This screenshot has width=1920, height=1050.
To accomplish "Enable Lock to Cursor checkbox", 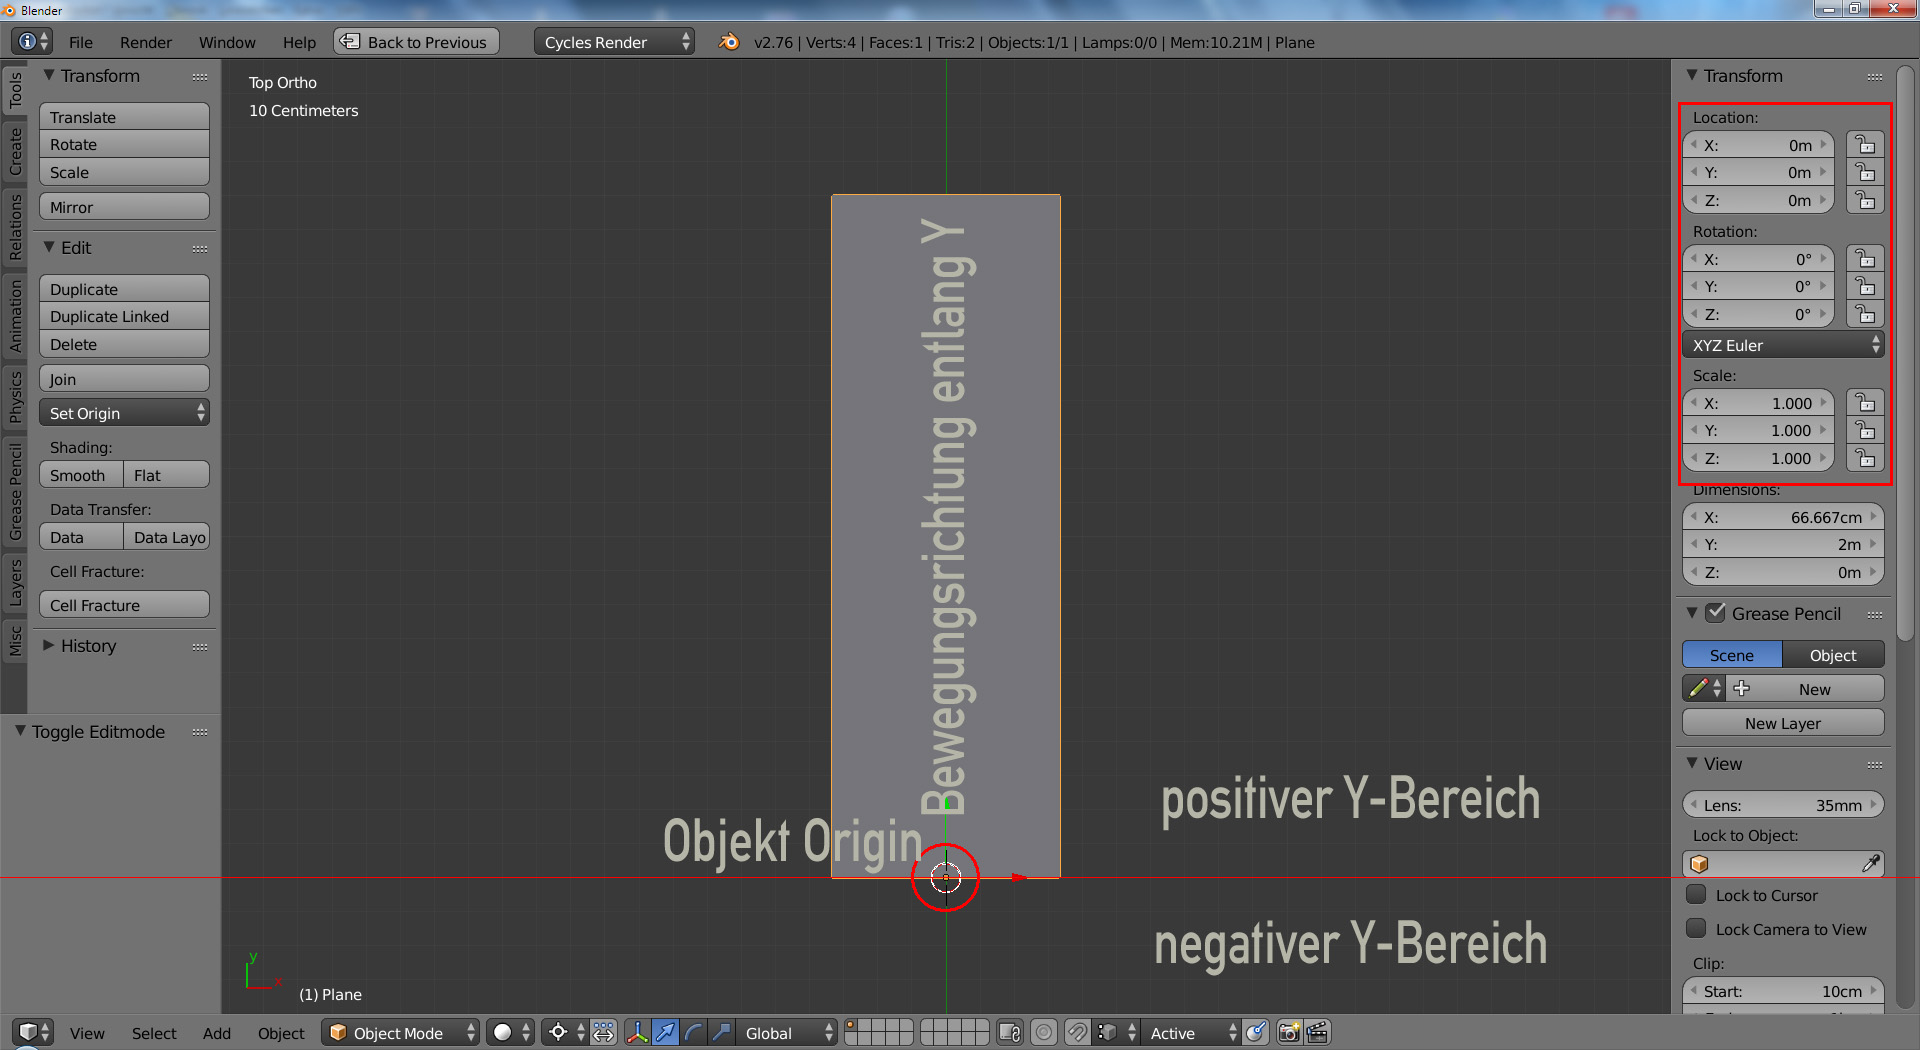I will (1696, 895).
